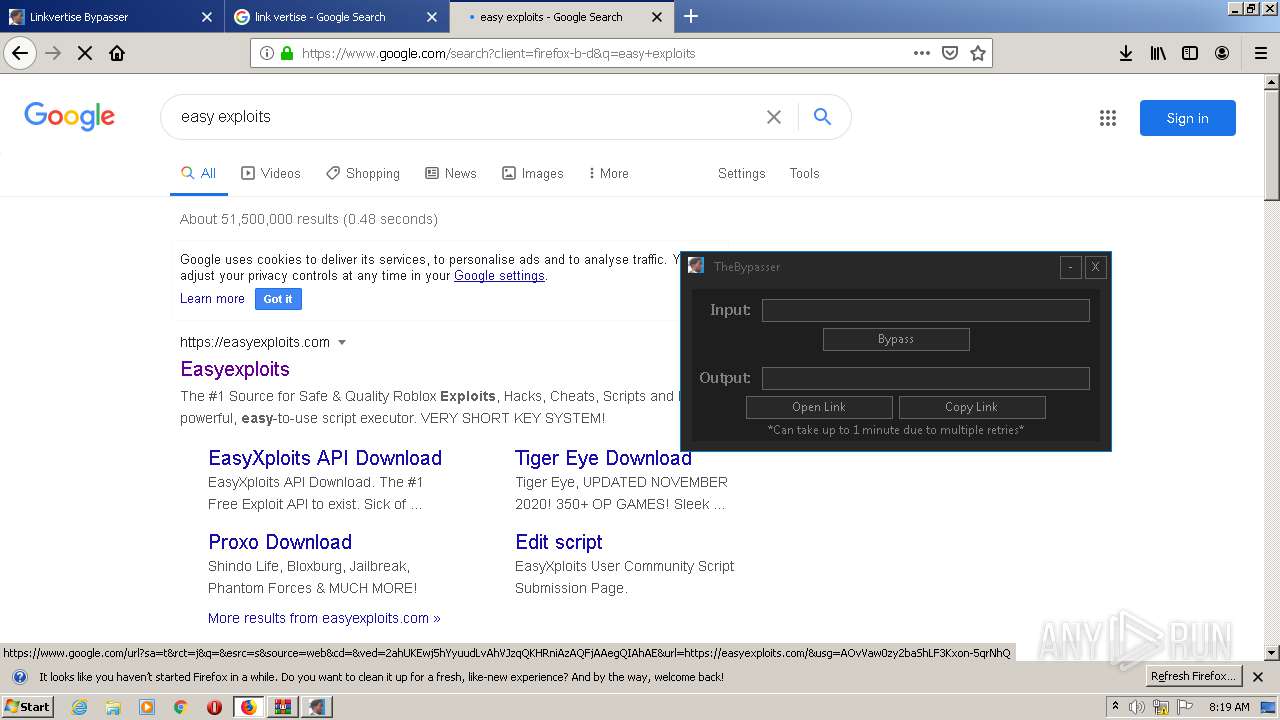Launch Internet Explorer from taskbar
This screenshot has height=720, width=1280.
click(x=80, y=707)
